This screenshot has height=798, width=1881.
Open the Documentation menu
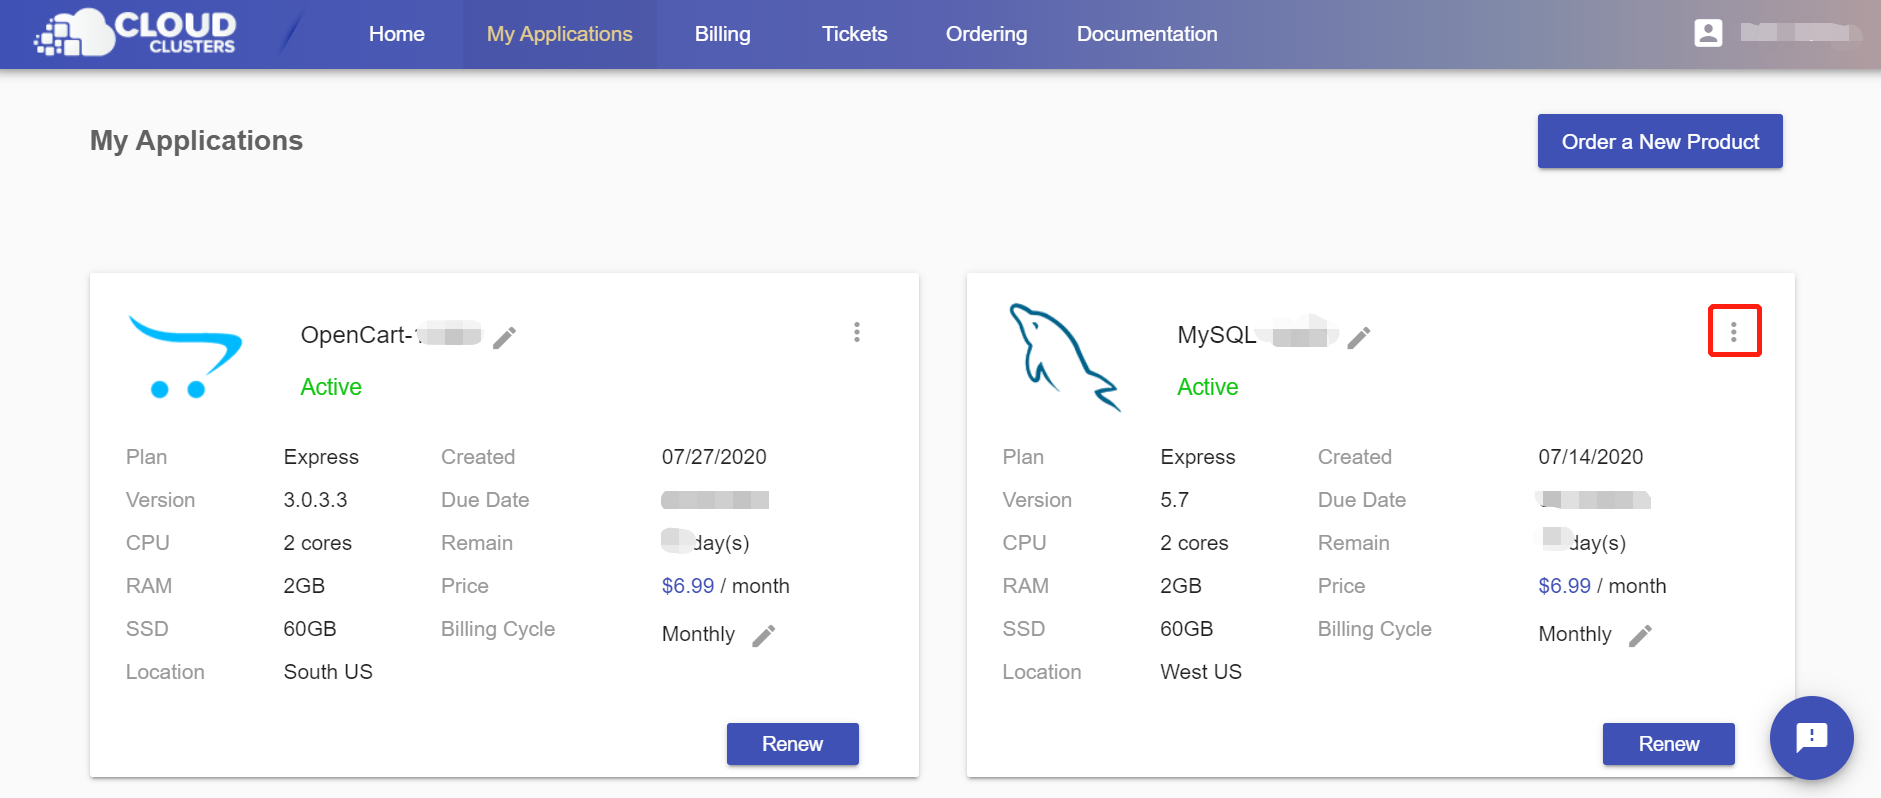[1147, 34]
